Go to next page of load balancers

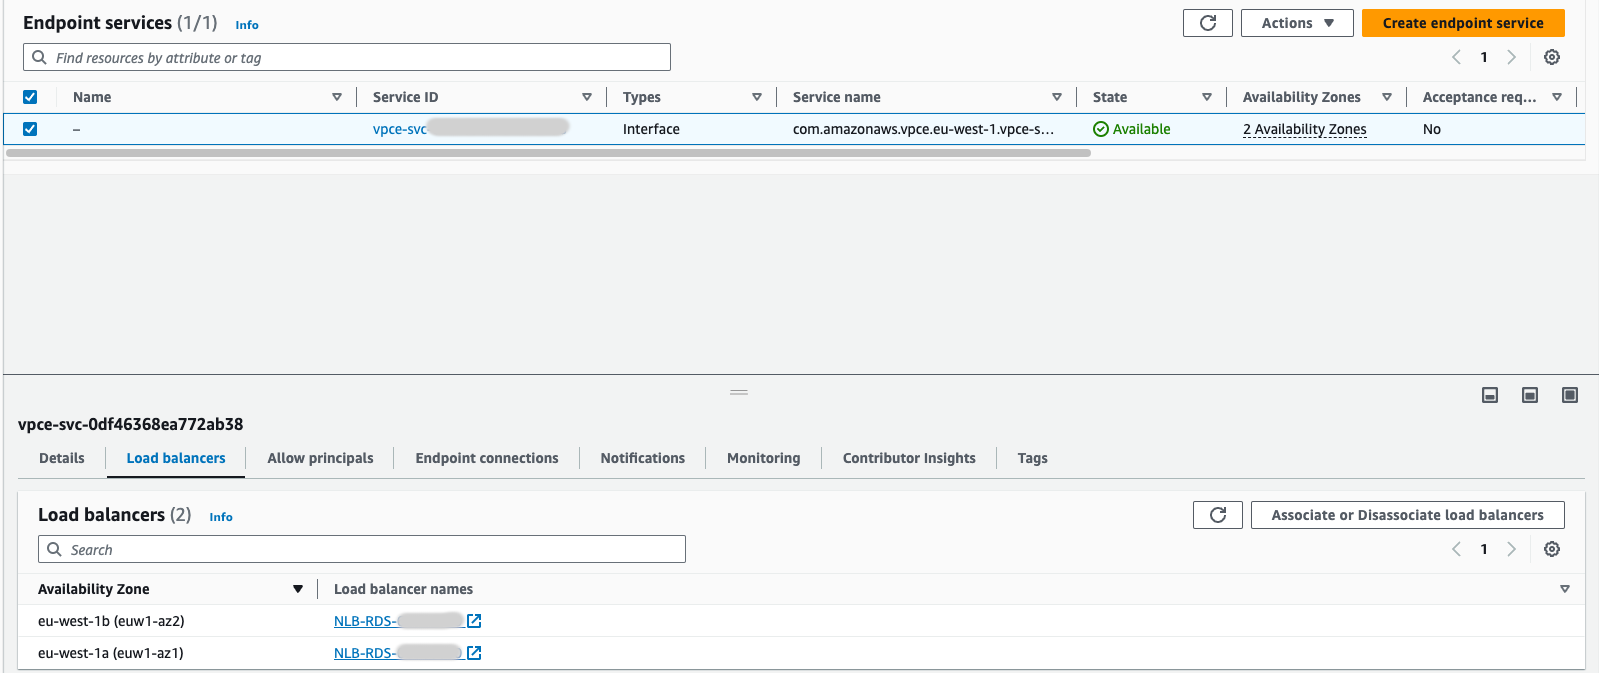coord(1511,549)
